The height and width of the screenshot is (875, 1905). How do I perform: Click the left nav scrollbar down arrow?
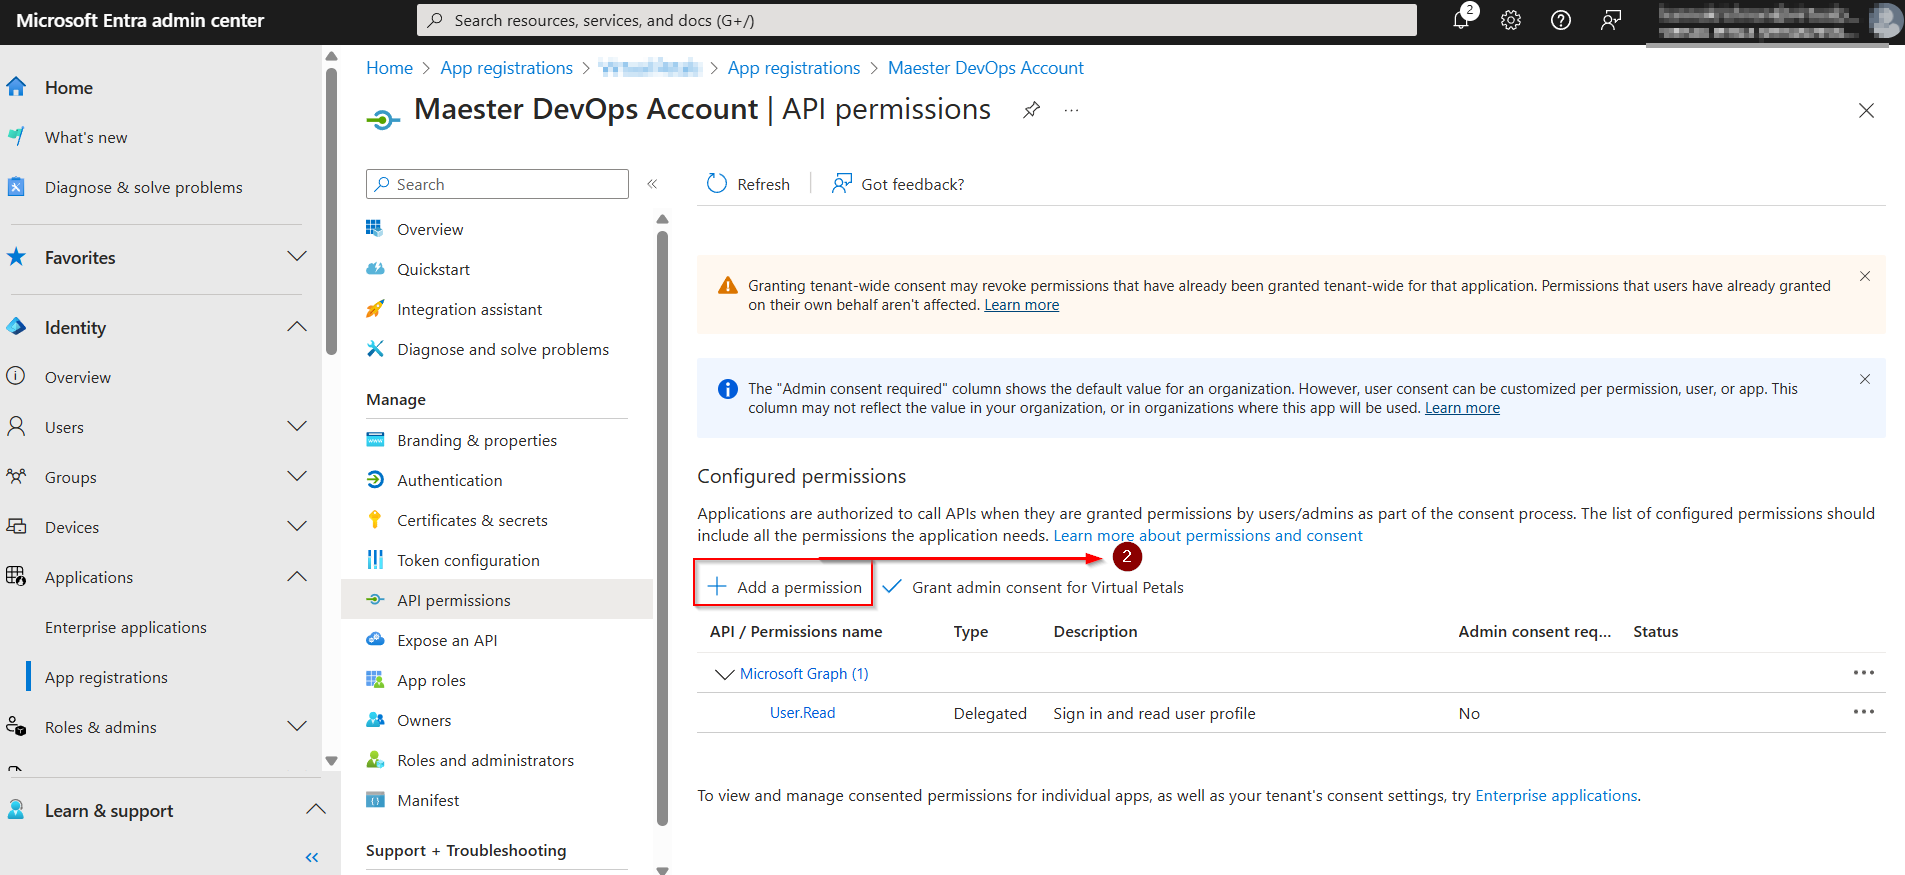(x=331, y=761)
